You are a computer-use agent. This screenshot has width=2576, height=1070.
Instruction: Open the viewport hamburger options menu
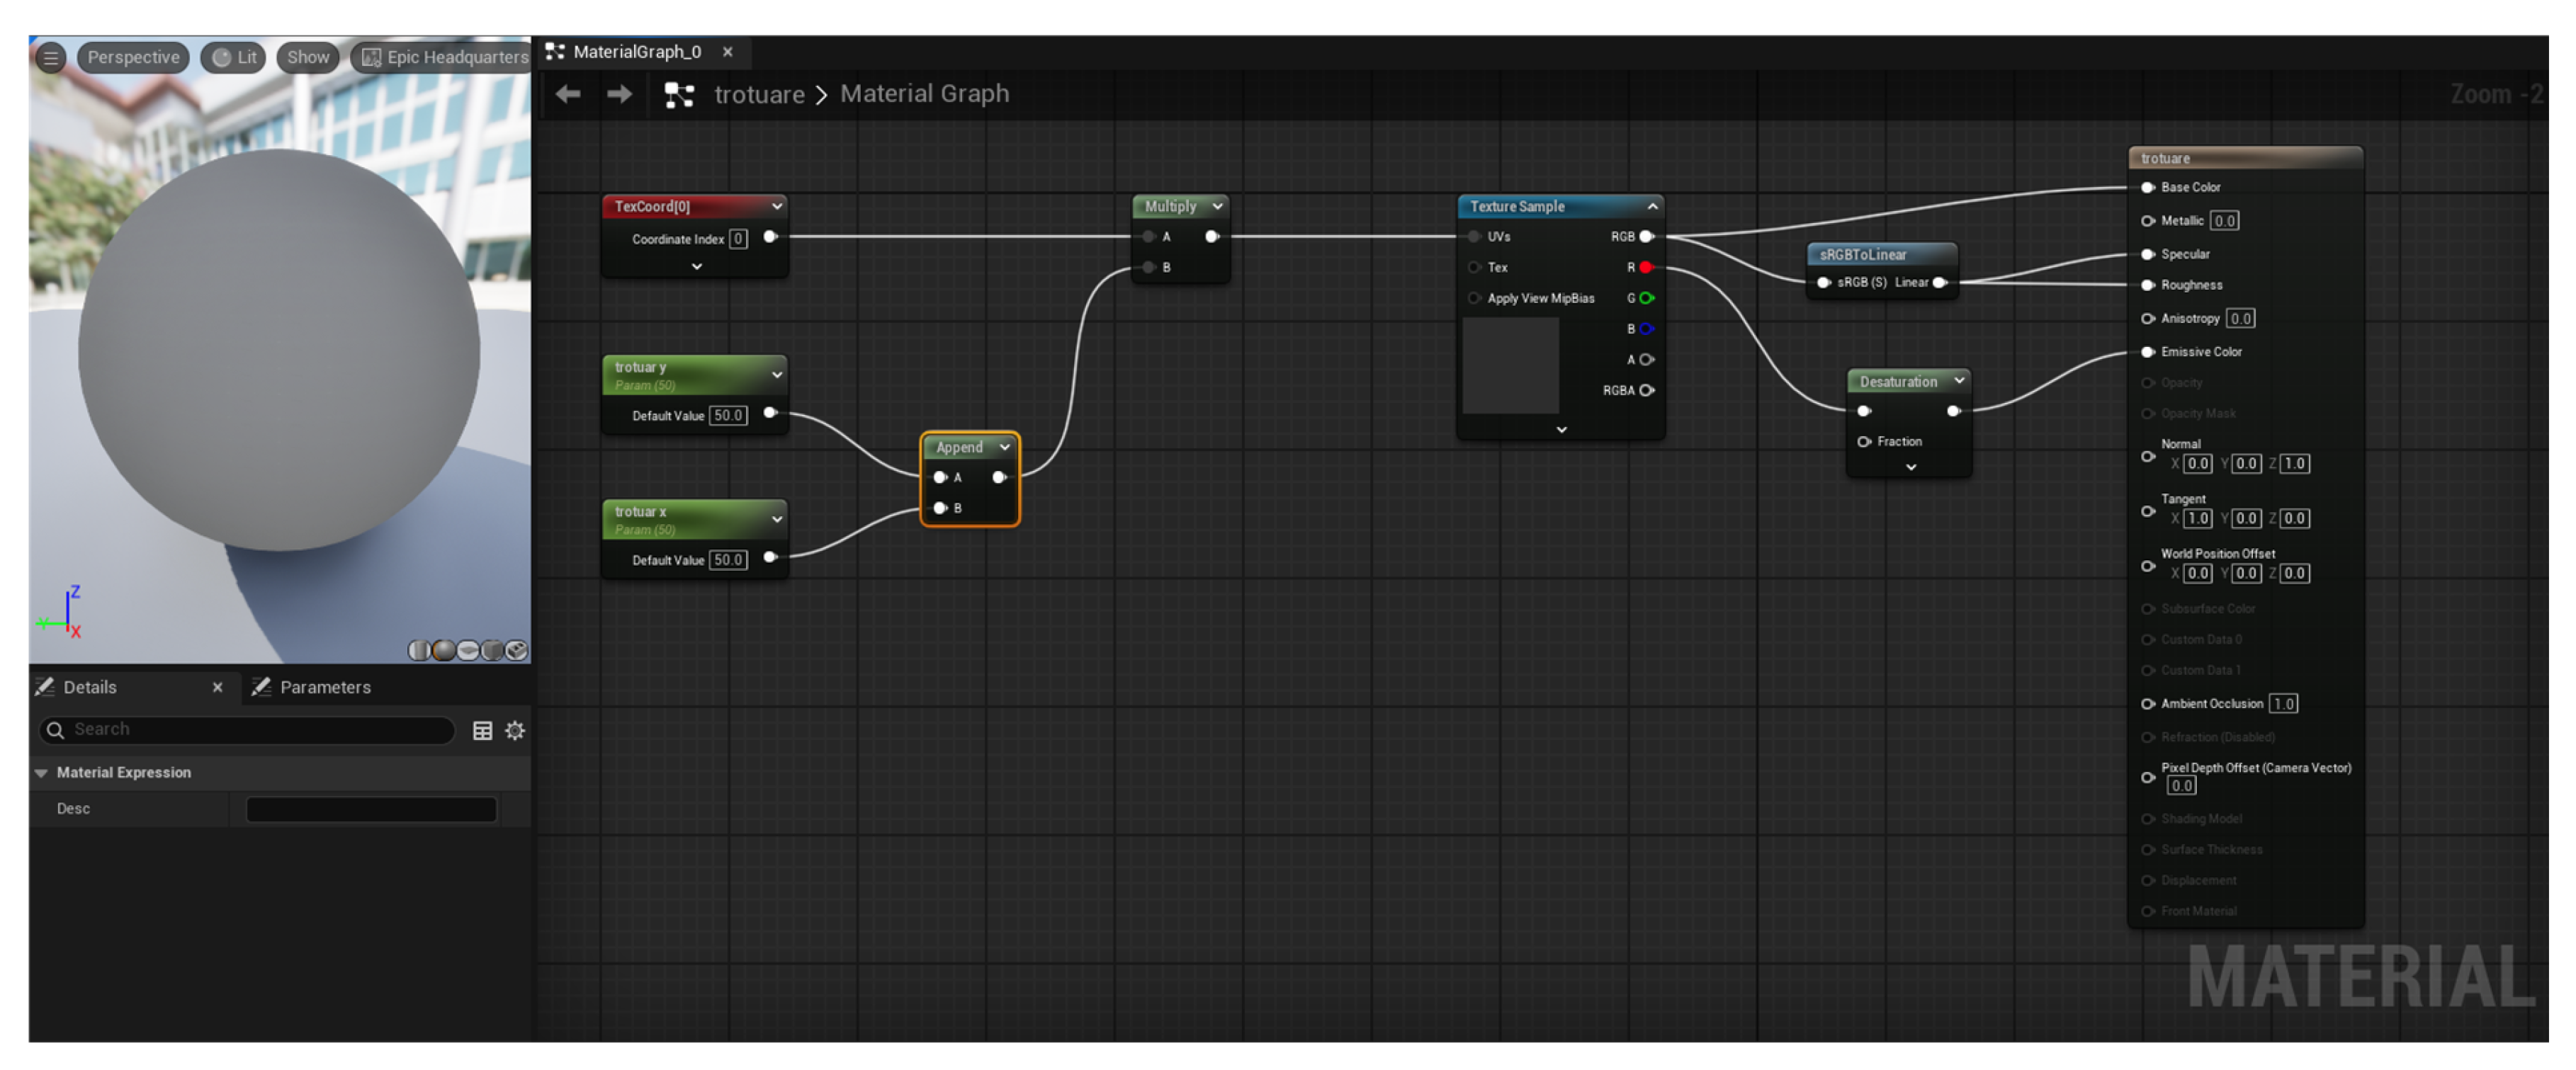click(x=50, y=58)
